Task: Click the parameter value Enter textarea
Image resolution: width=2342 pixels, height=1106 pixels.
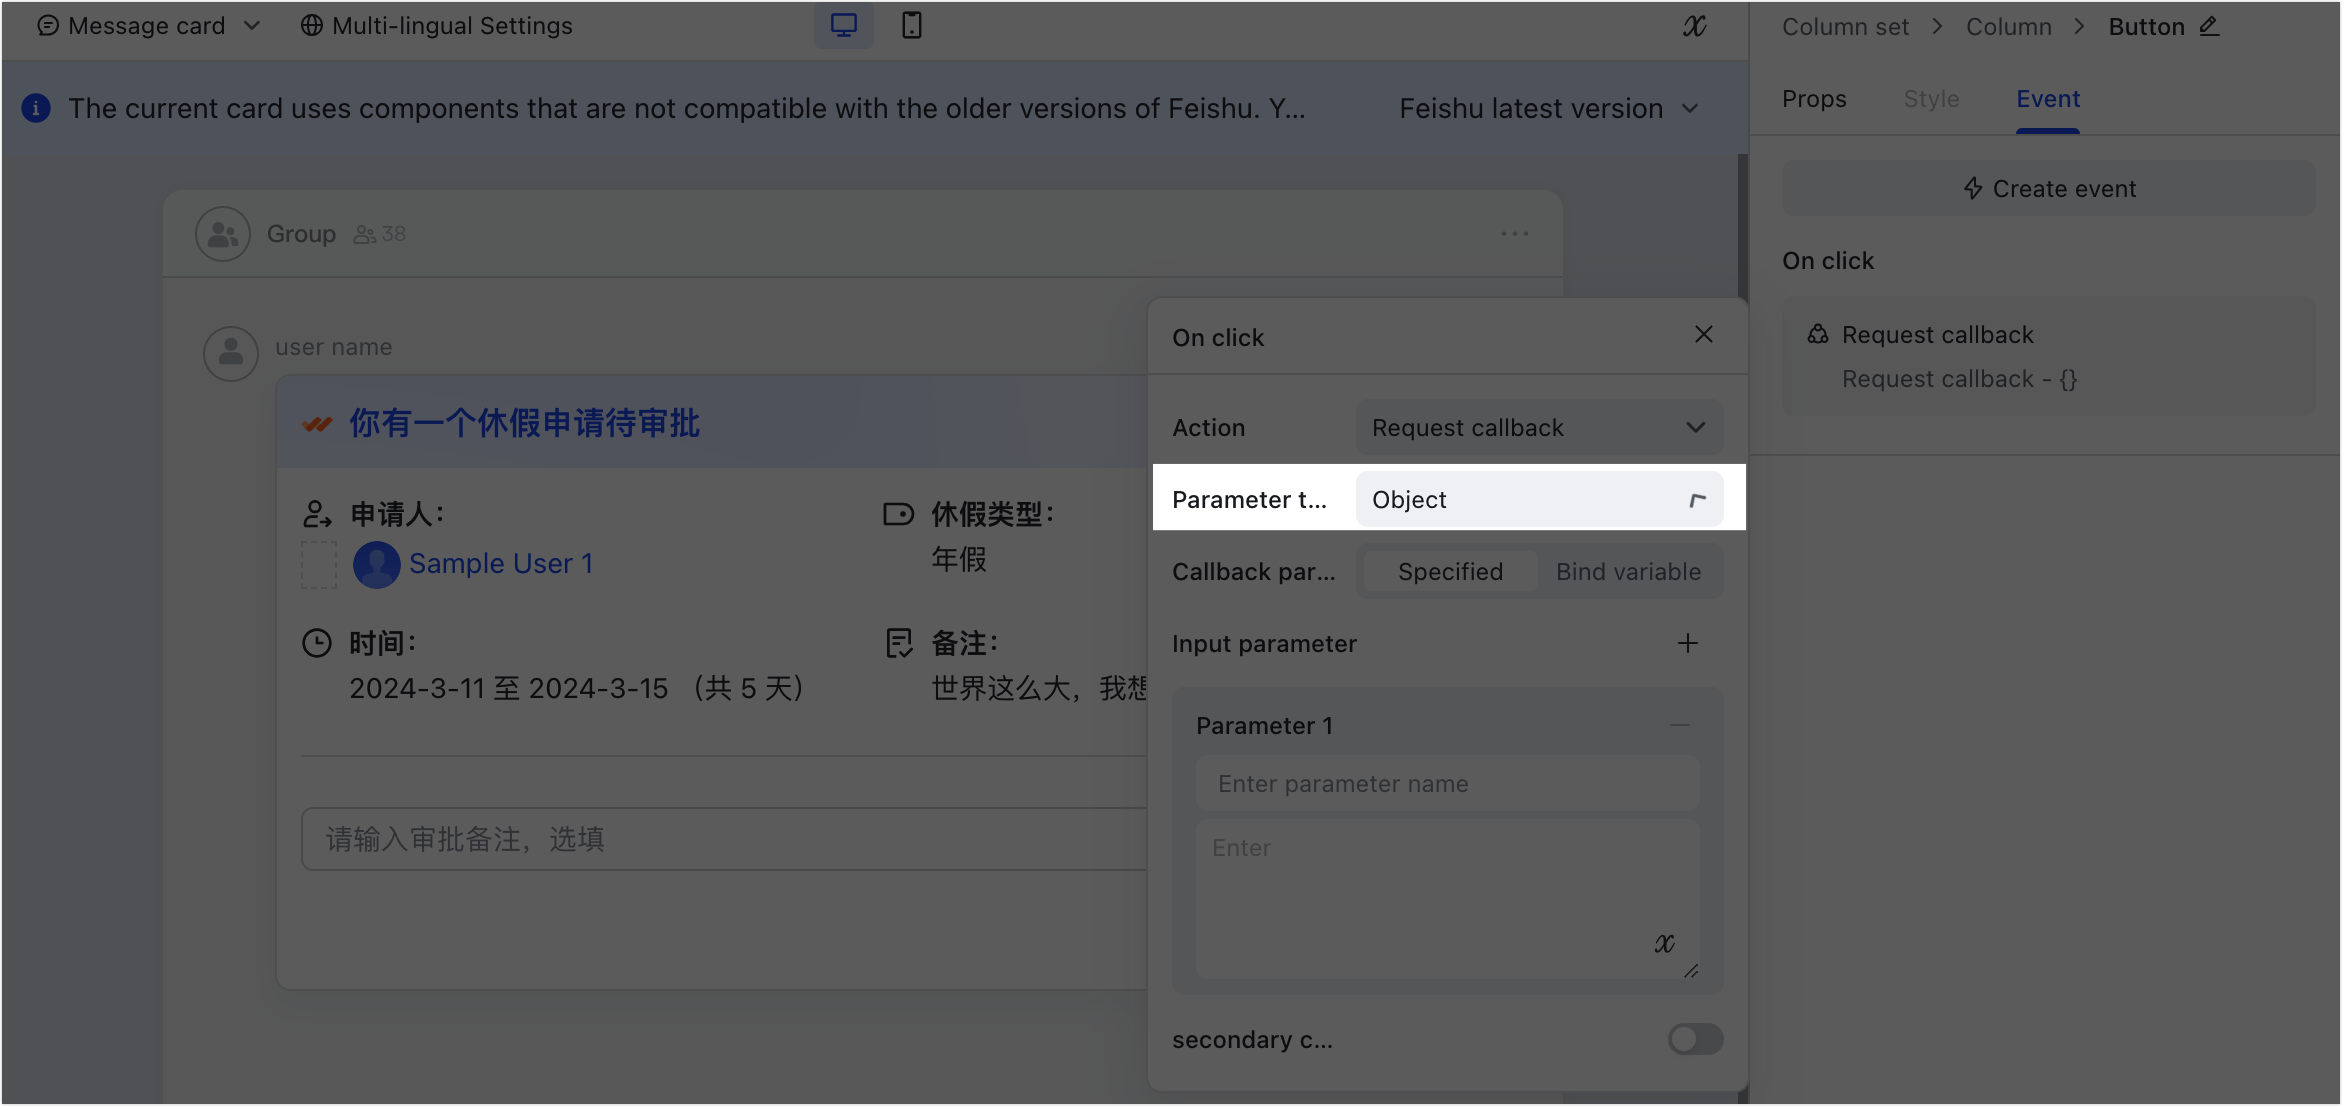Action: click(1448, 898)
